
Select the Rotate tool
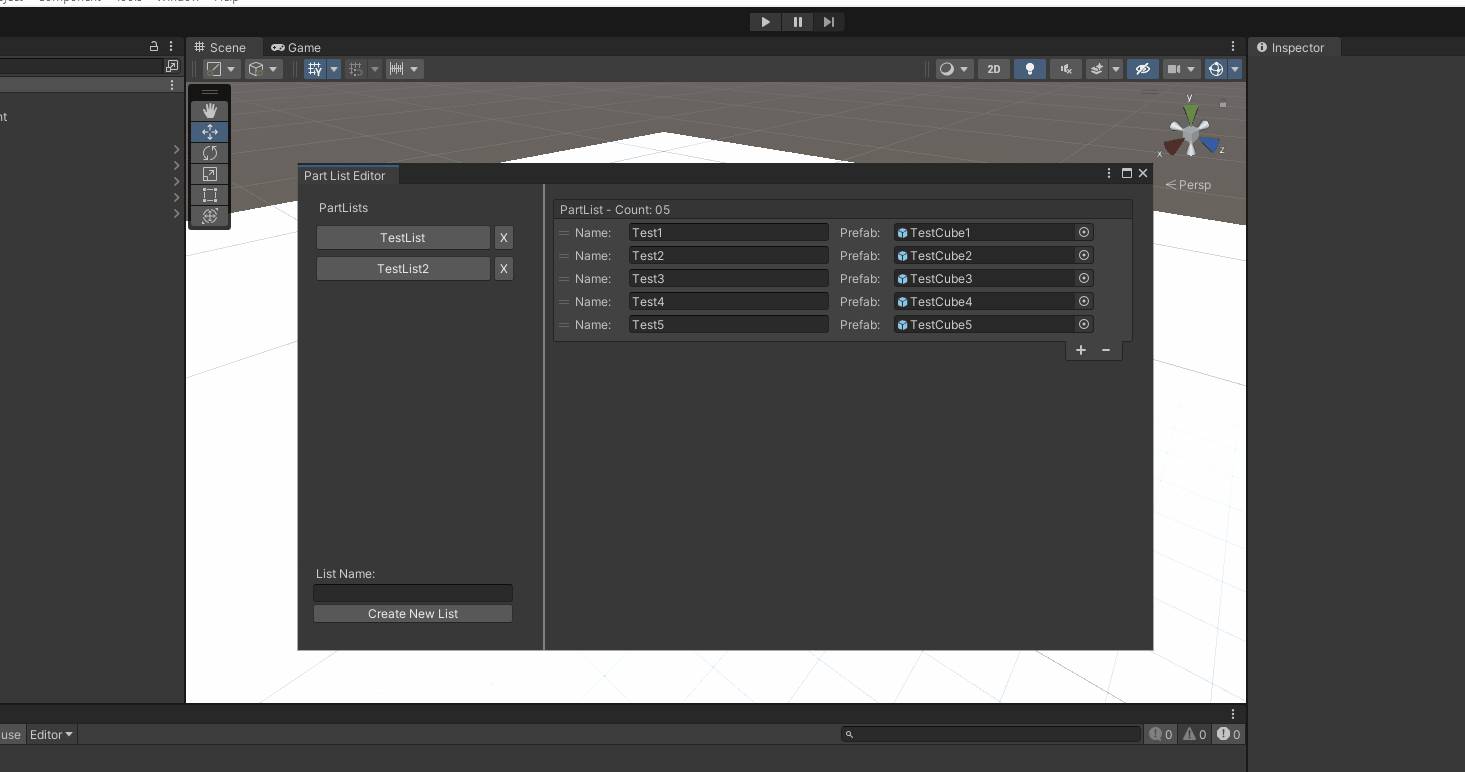[x=209, y=152]
